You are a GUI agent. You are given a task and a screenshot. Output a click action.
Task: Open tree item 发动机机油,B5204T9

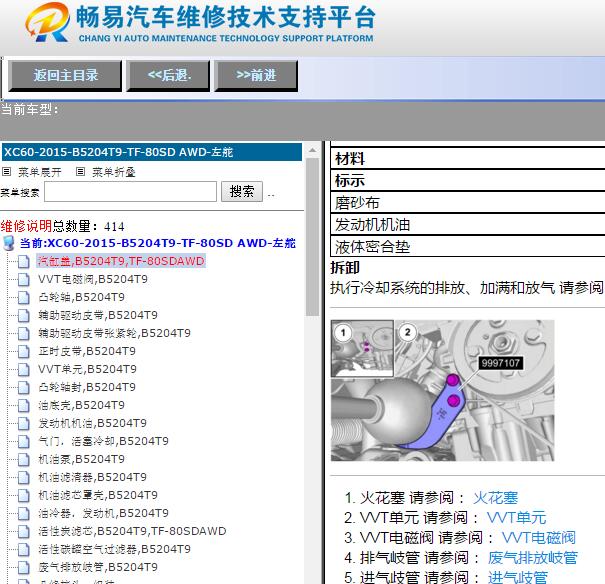coord(92,424)
